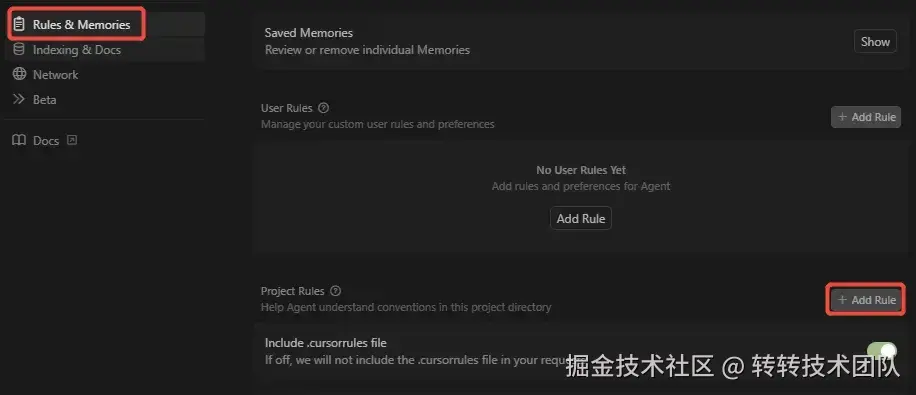
Task: Click the Indexing & Docs database icon
Action: (19, 50)
